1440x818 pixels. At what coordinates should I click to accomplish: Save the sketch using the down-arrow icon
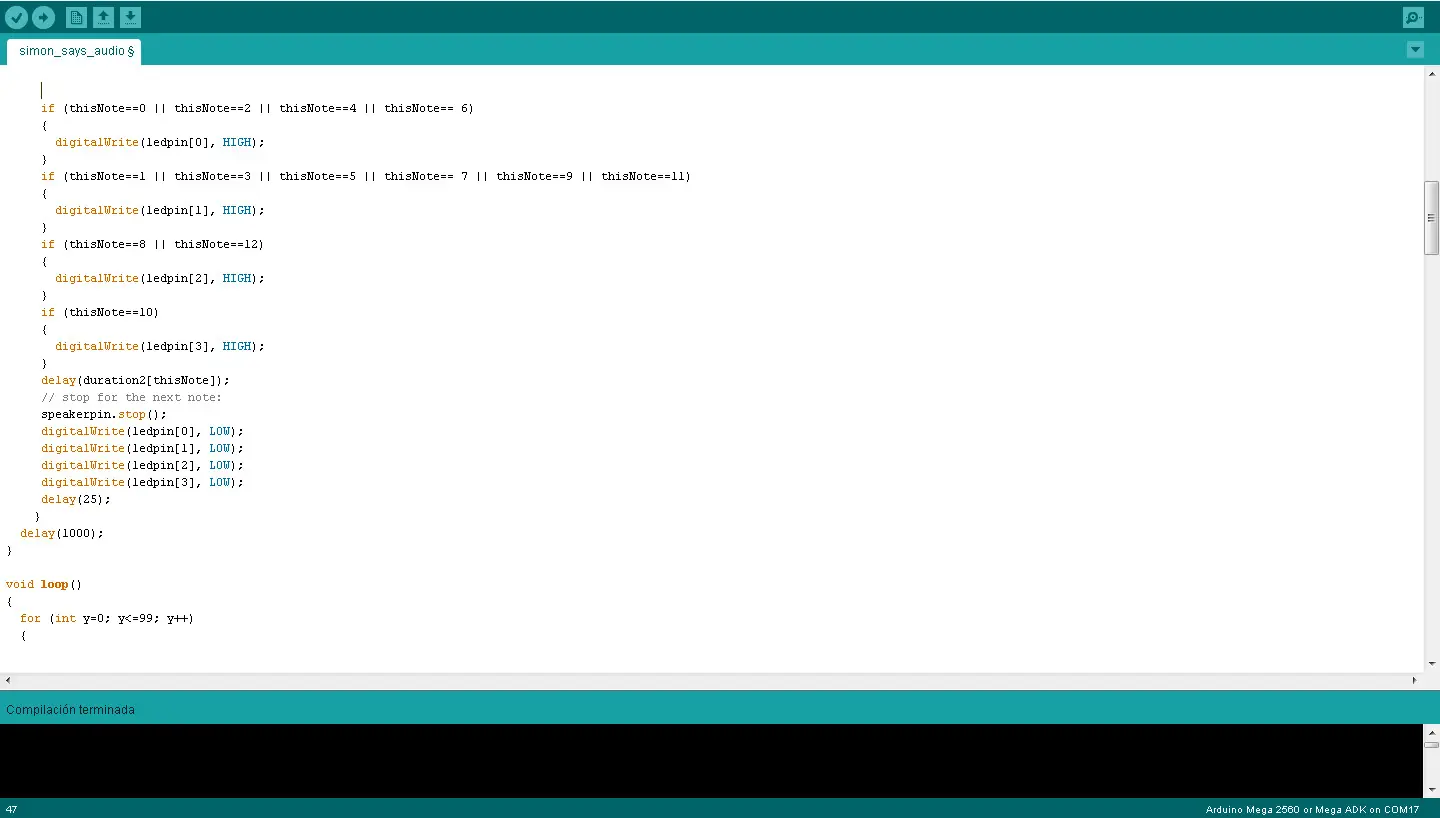131,17
